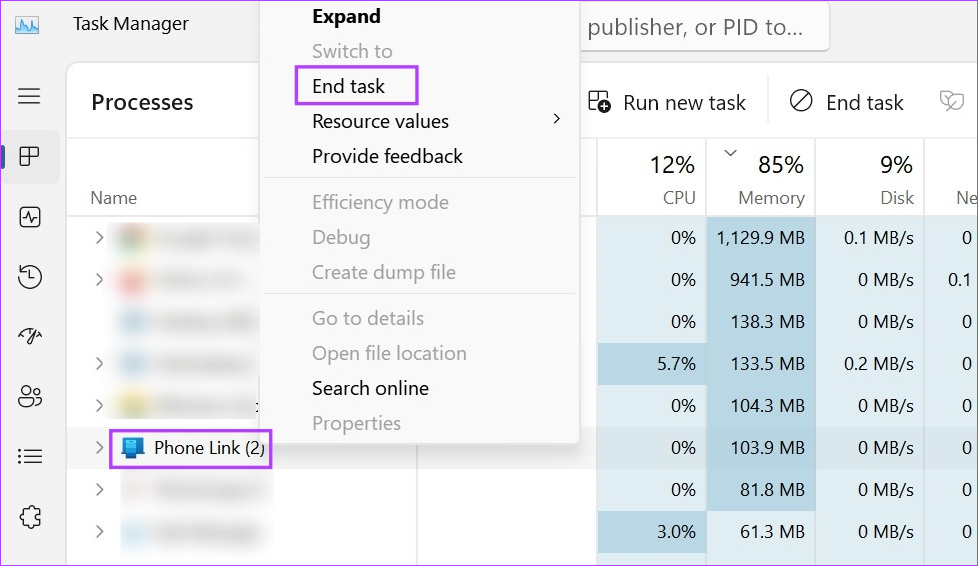Sort by the Memory column header
The height and width of the screenshot is (566, 978).
click(x=761, y=178)
